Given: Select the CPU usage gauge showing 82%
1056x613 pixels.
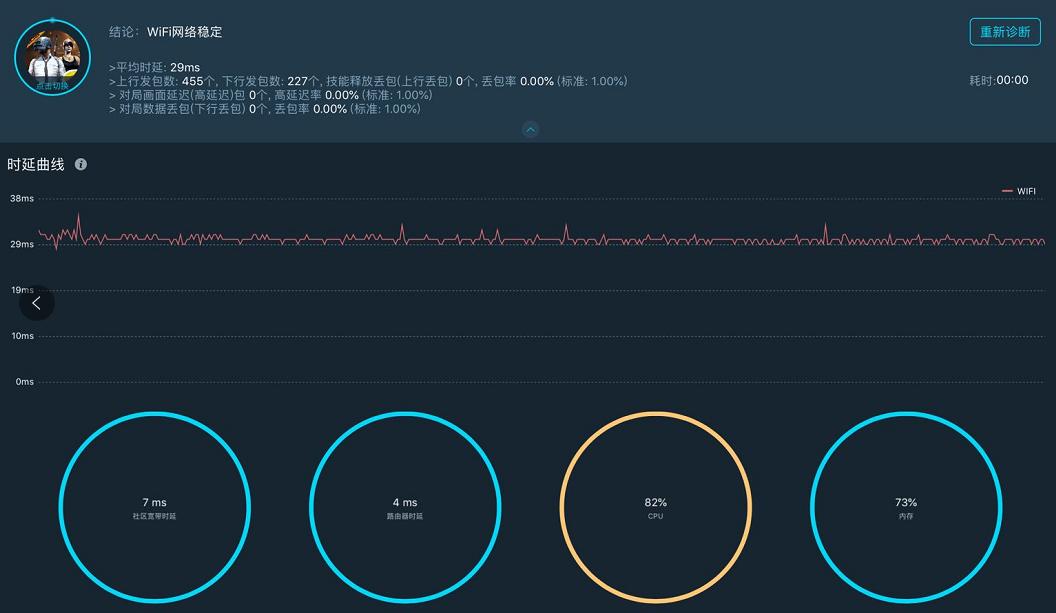Looking at the screenshot, I should (655, 507).
